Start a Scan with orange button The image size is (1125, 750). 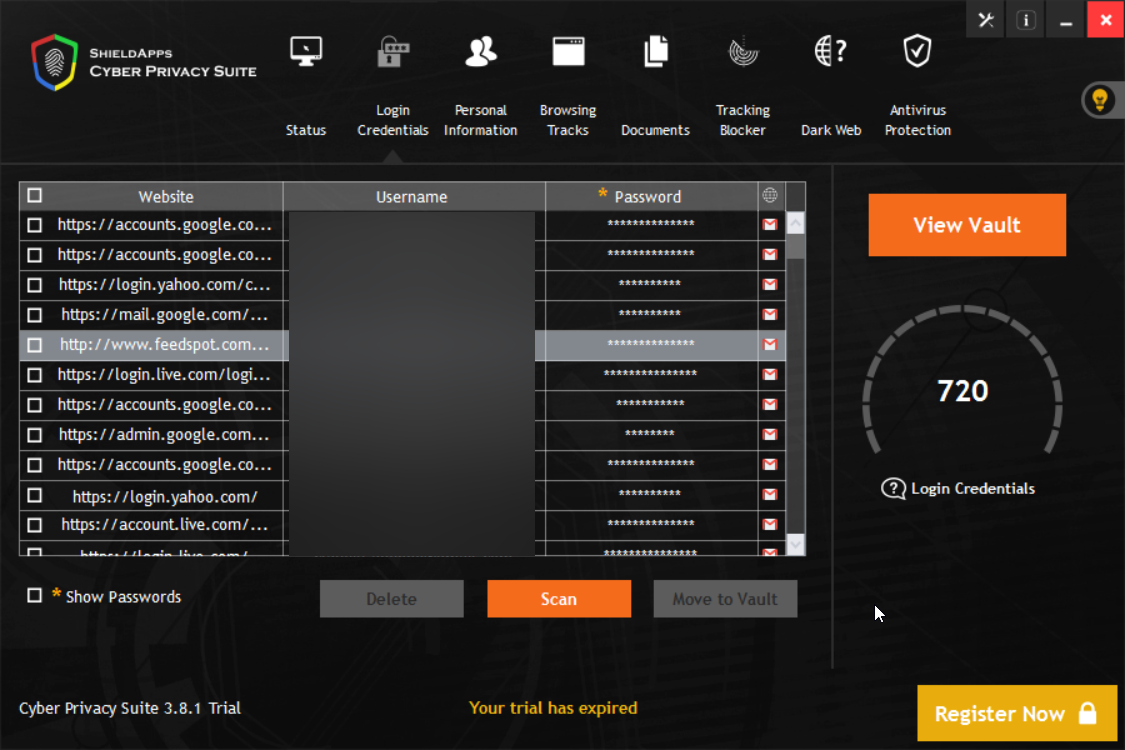coord(559,599)
